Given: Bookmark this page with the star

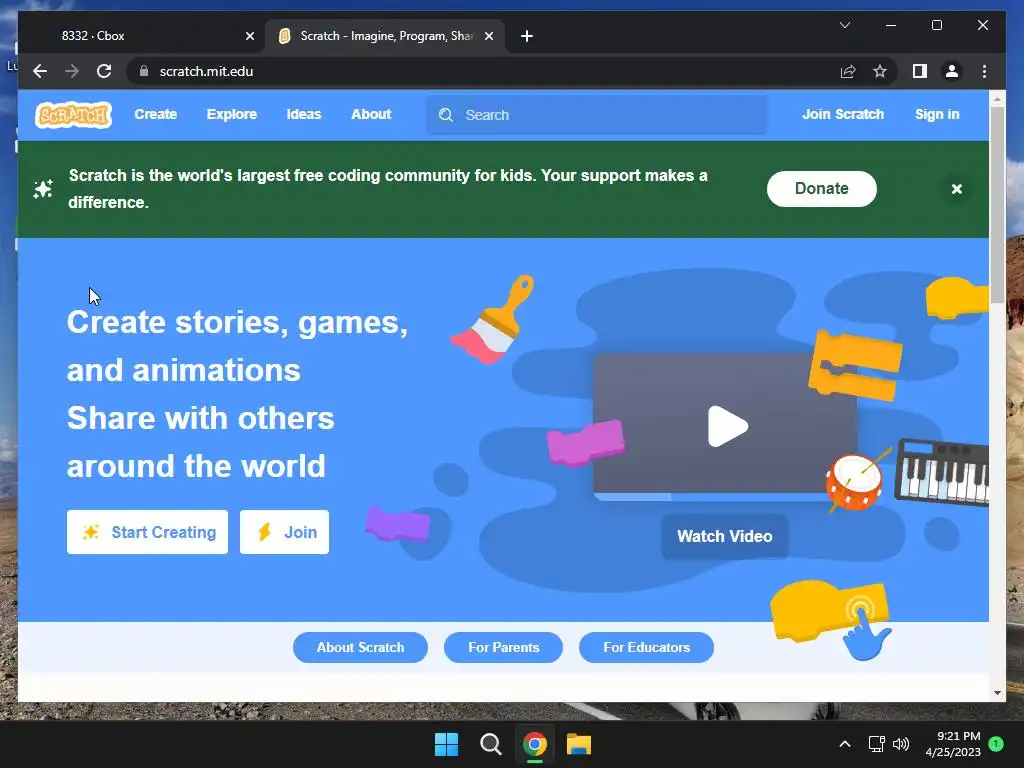Looking at the screenshot, I should point(880,71).
